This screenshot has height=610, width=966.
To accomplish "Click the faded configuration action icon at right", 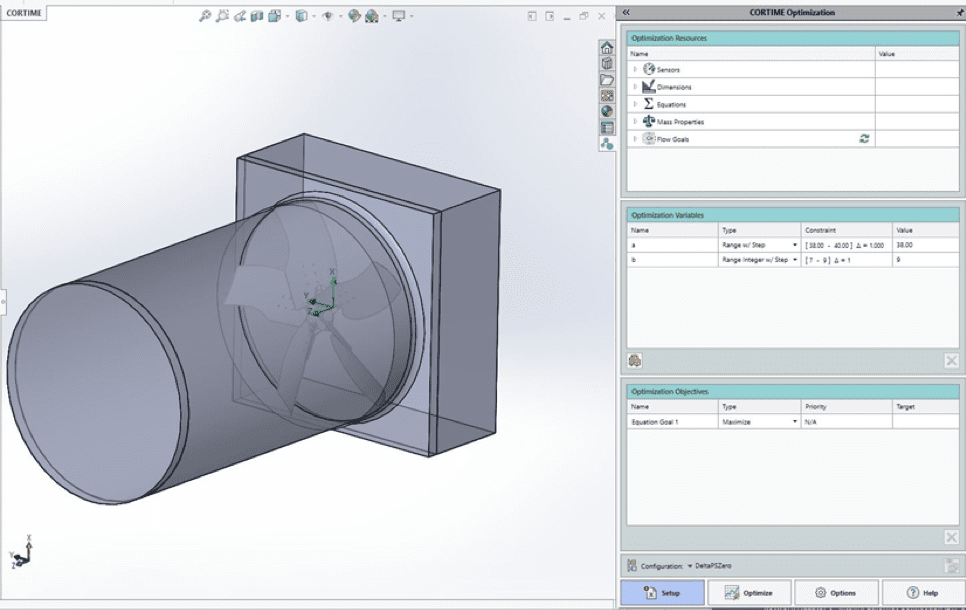I will pos(952,566).
